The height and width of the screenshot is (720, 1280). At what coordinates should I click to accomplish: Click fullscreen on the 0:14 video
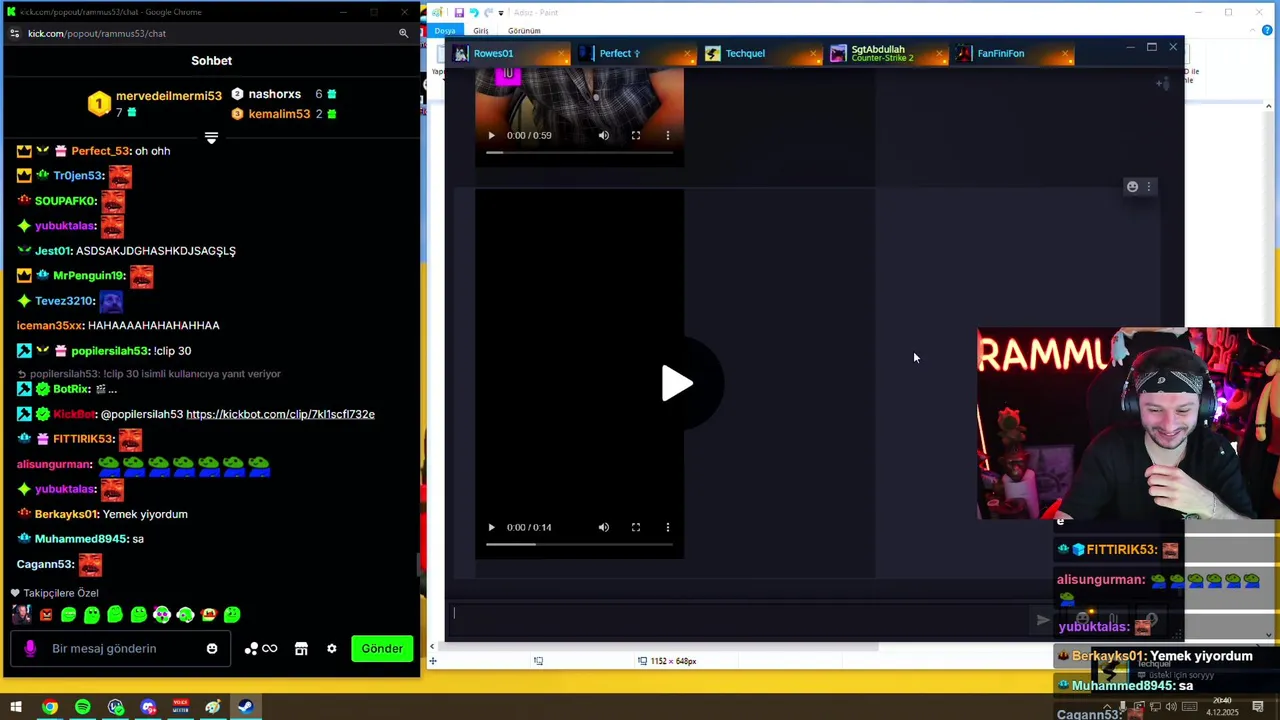[636, 527]
